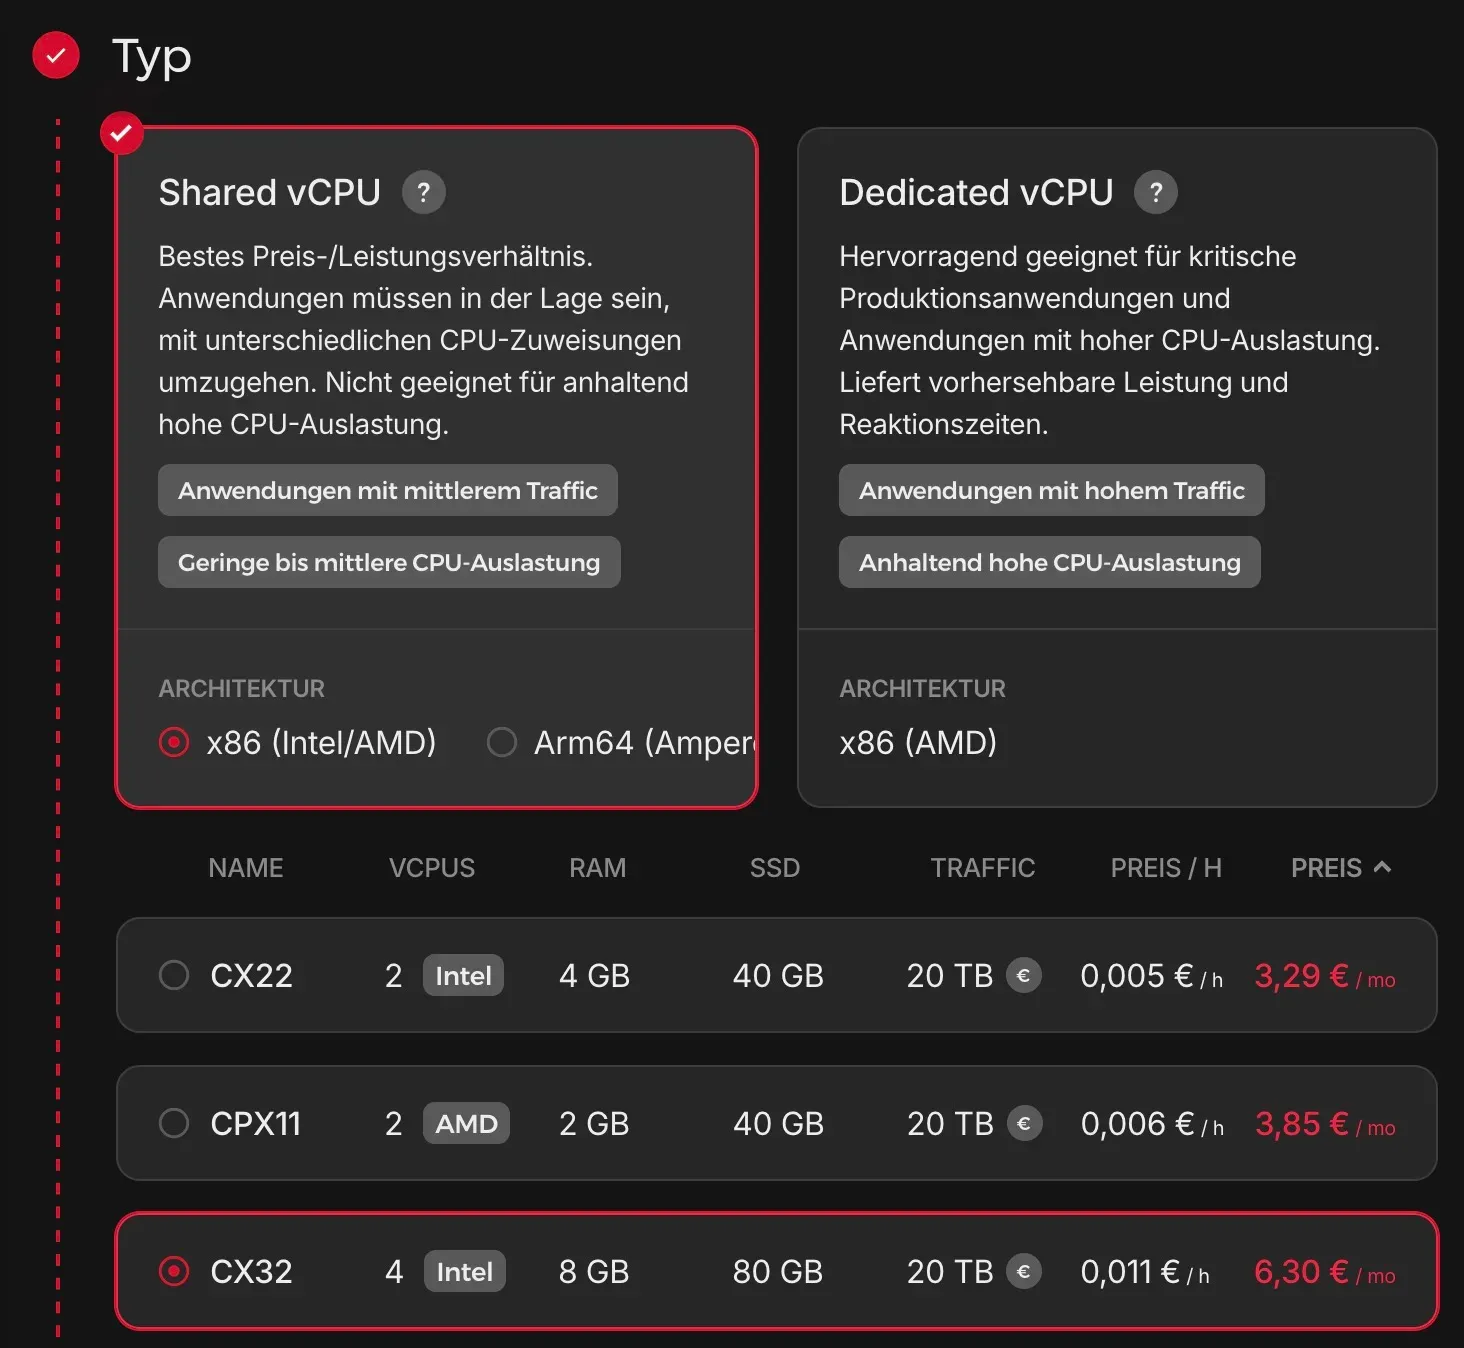Sort by the NAME column header

coord(245,868)
